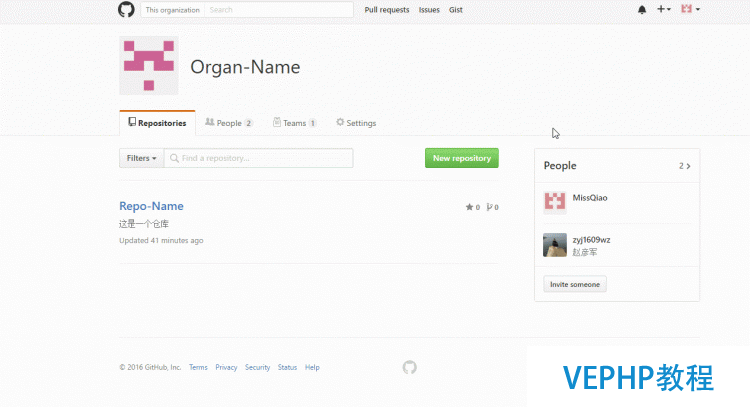The image size is (750, 407).
Task: Open the user avatar menu
Action: pos(690,9)
